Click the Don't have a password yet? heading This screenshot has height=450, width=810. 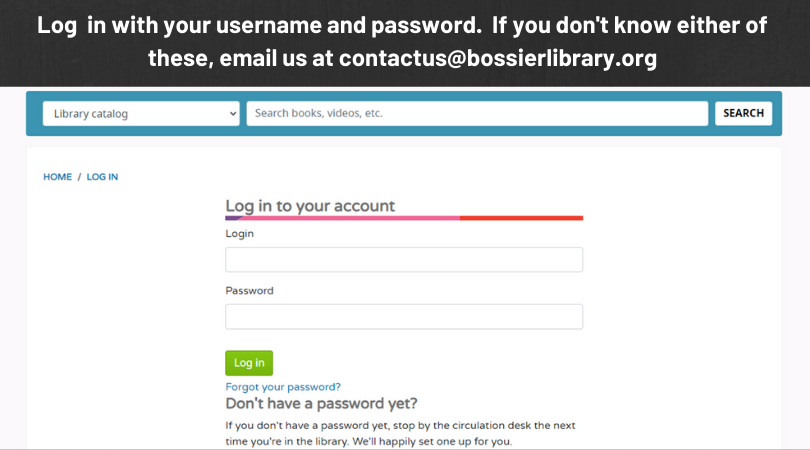[321, 404]
